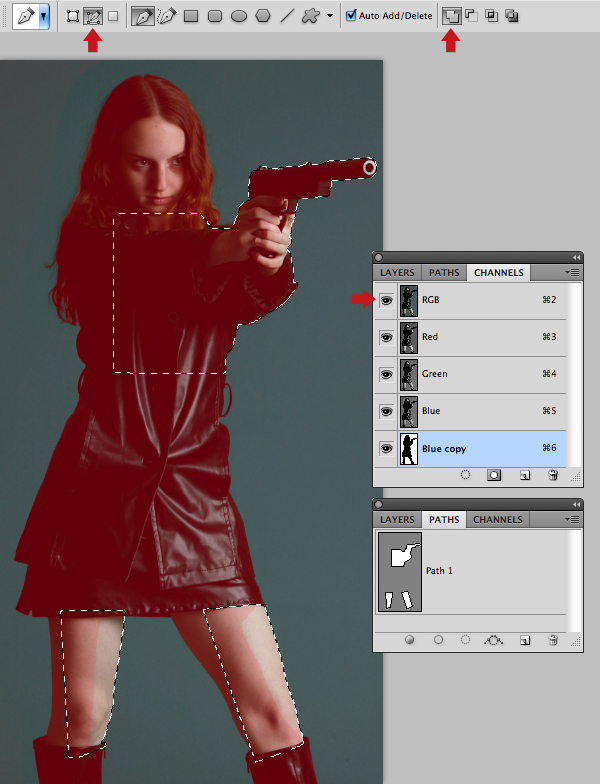The width and height of the screenshot is (600, 784).
Task: Load path as a selection icon
Action: coord(465,640)
